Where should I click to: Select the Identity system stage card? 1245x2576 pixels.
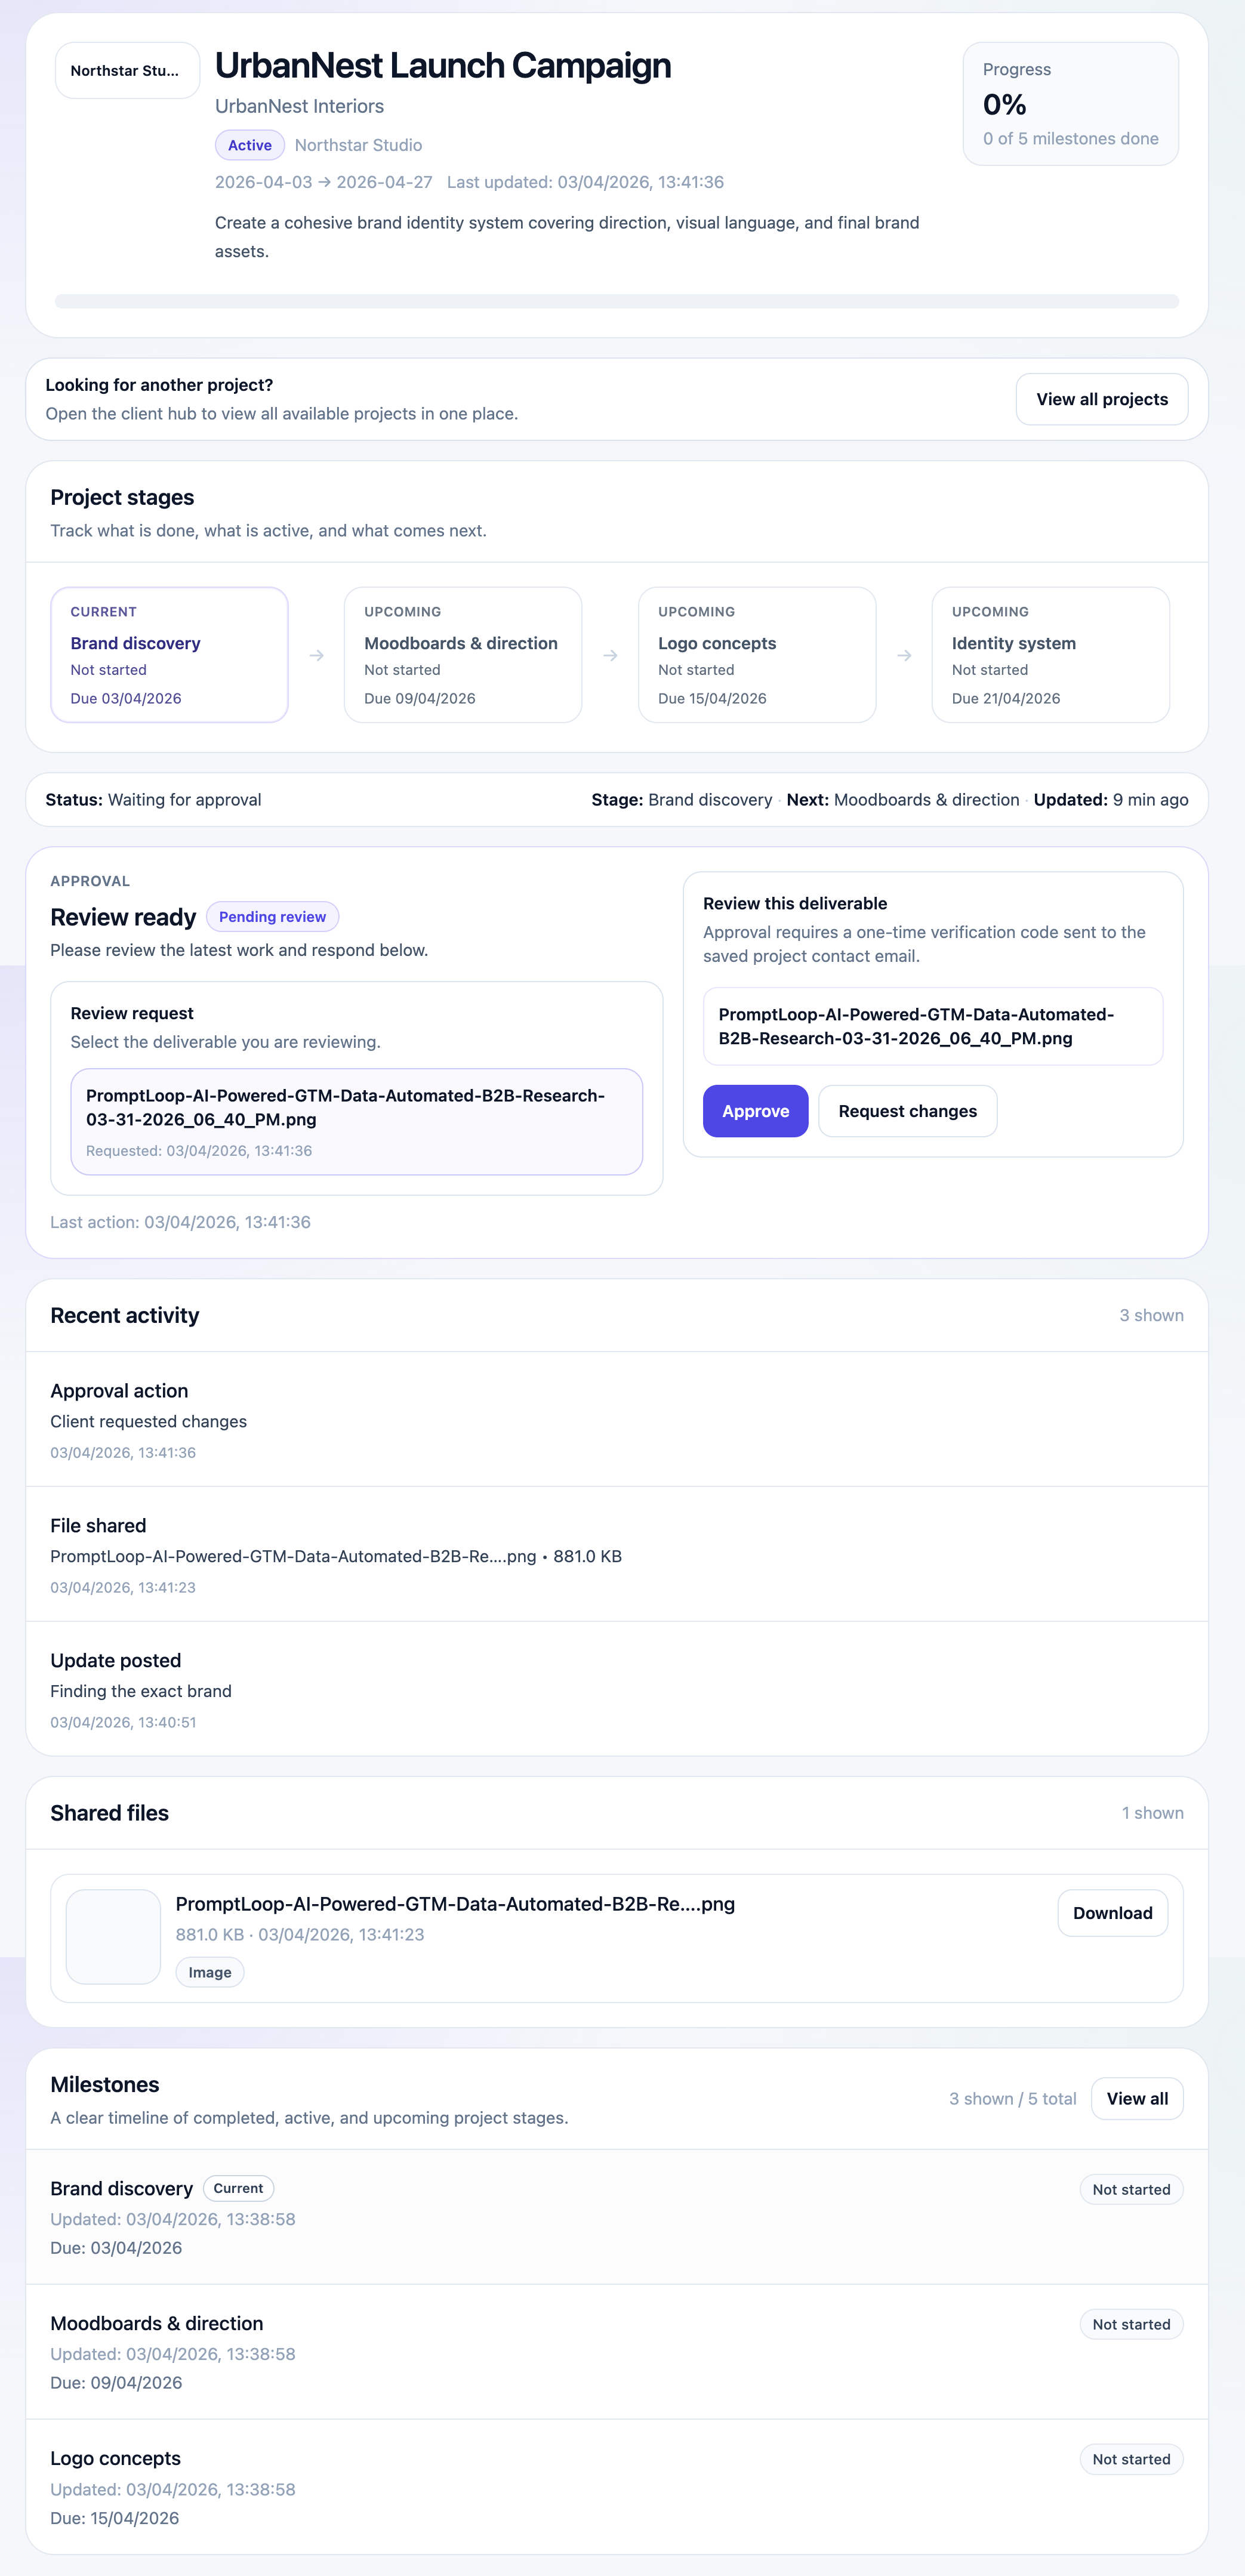[1050, 655]
